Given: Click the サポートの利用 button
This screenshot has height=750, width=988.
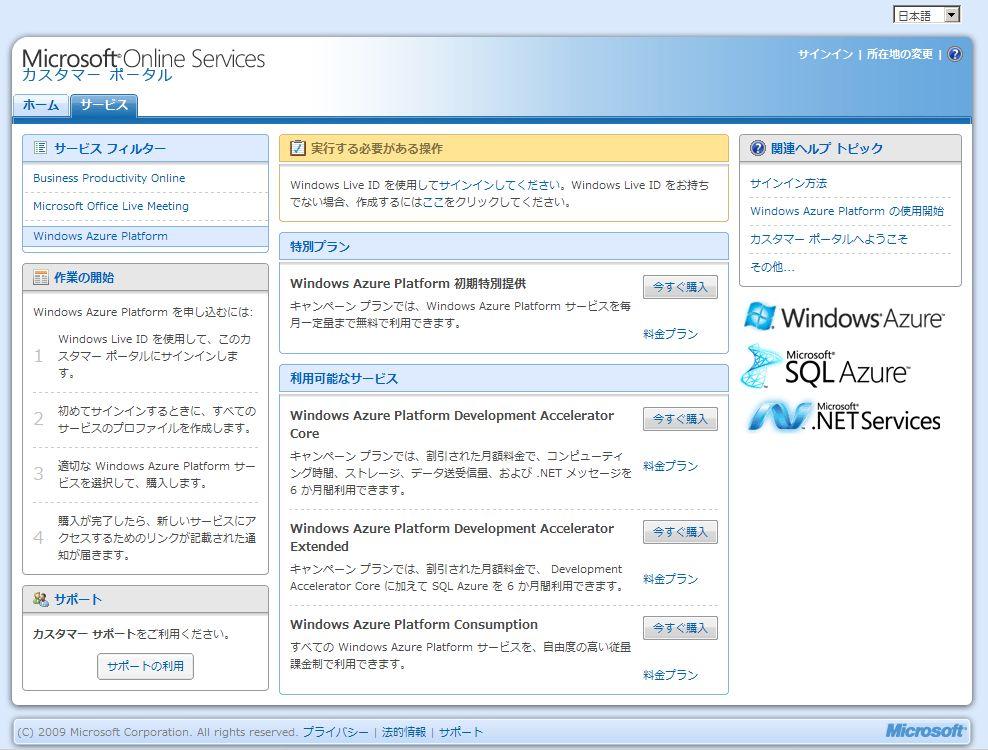Looking at the screenshot, I should (x=146, y=666).
